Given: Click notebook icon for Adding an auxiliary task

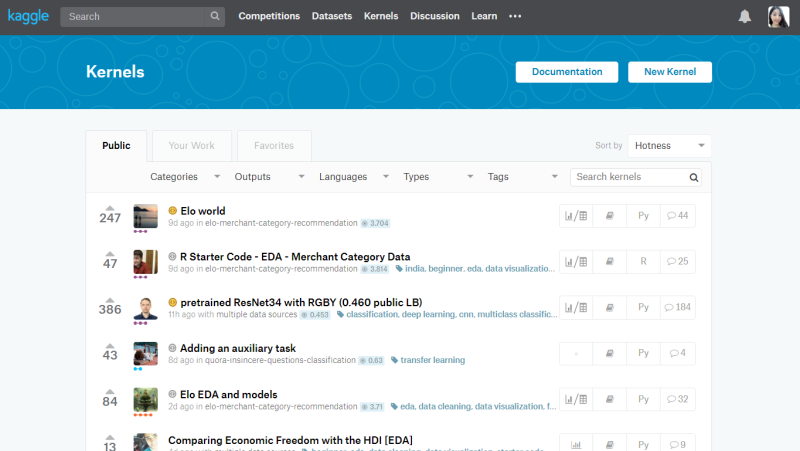Looking at the screenshot, I should click(x=609, y=354).
